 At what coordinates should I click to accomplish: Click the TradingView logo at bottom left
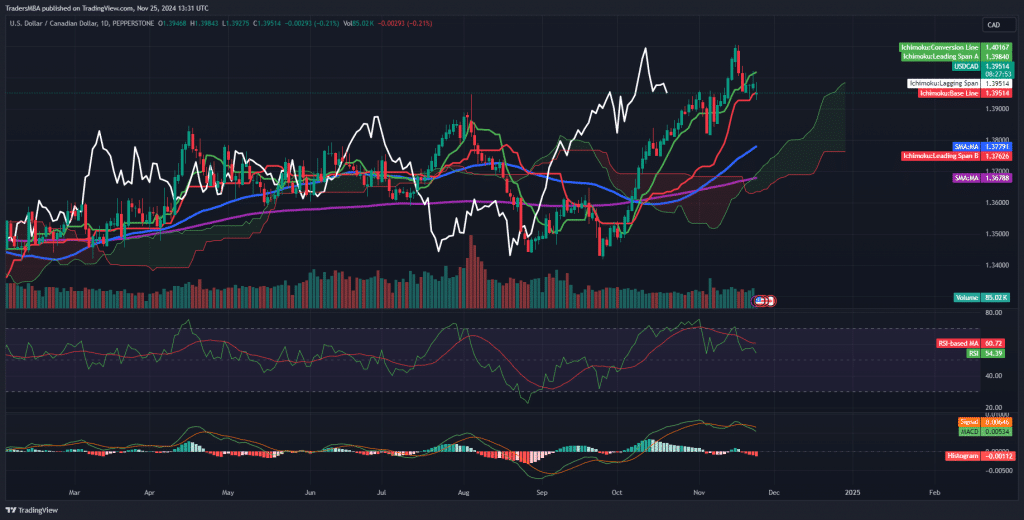tap(30, 509)
